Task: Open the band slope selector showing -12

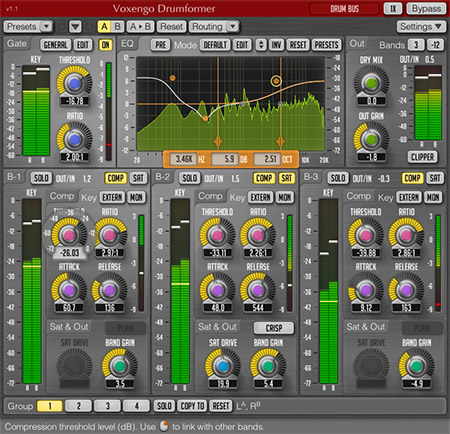Action: tap(435, 45)
